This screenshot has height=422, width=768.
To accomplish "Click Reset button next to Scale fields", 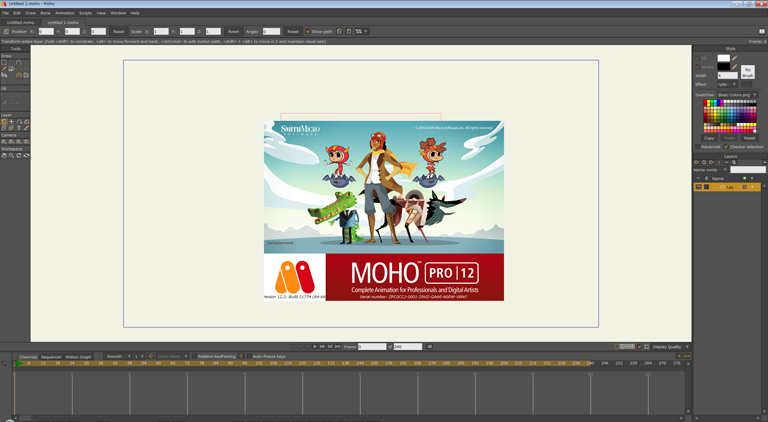I will pos(234,31).
